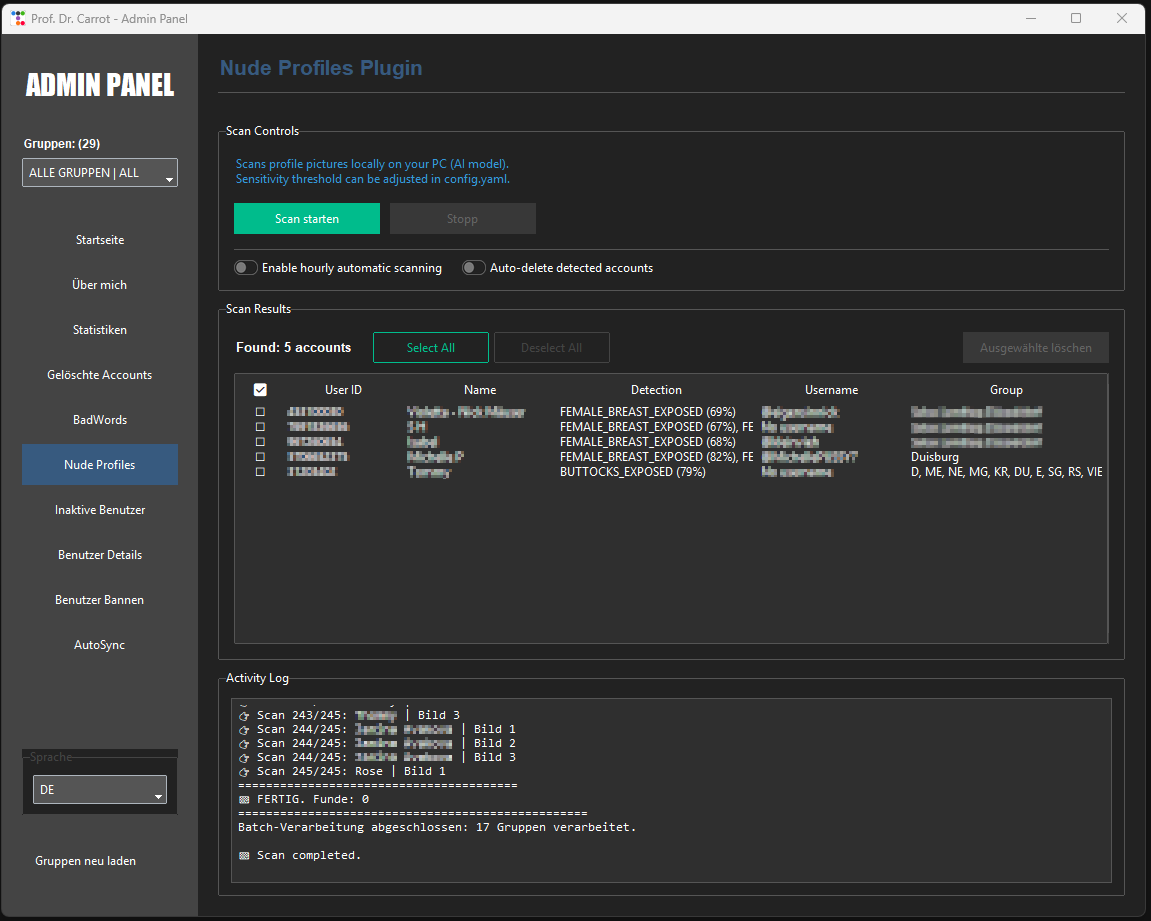Switch to Benutzer Bannen page
Image resolution: width=1151 pixels, height=921 pixels.
100,600
